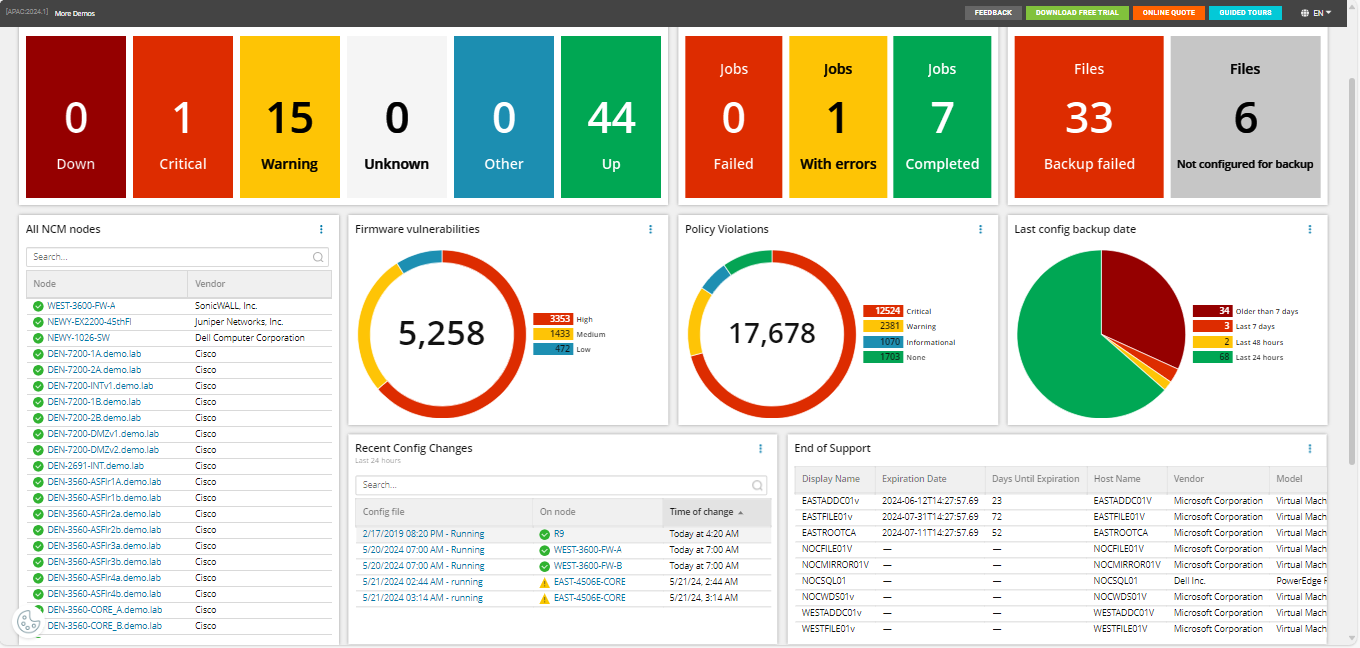Open More Demos menu
Viewport: 1360px width, 648px height.
pos(77,14)
